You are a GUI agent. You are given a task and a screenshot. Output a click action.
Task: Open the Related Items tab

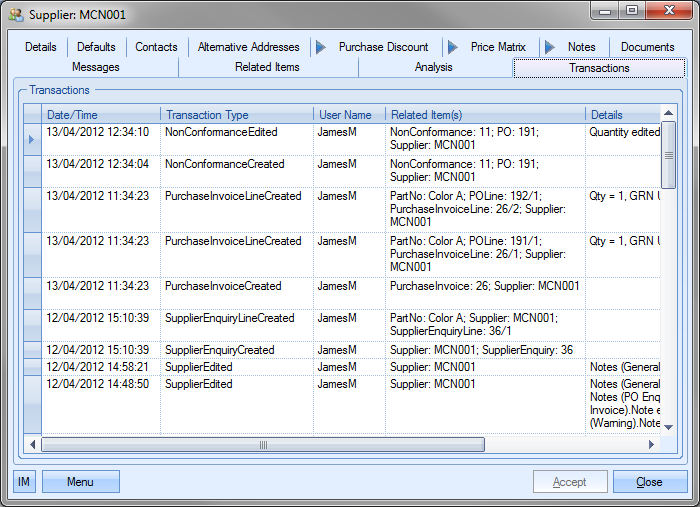coord(267,67)
